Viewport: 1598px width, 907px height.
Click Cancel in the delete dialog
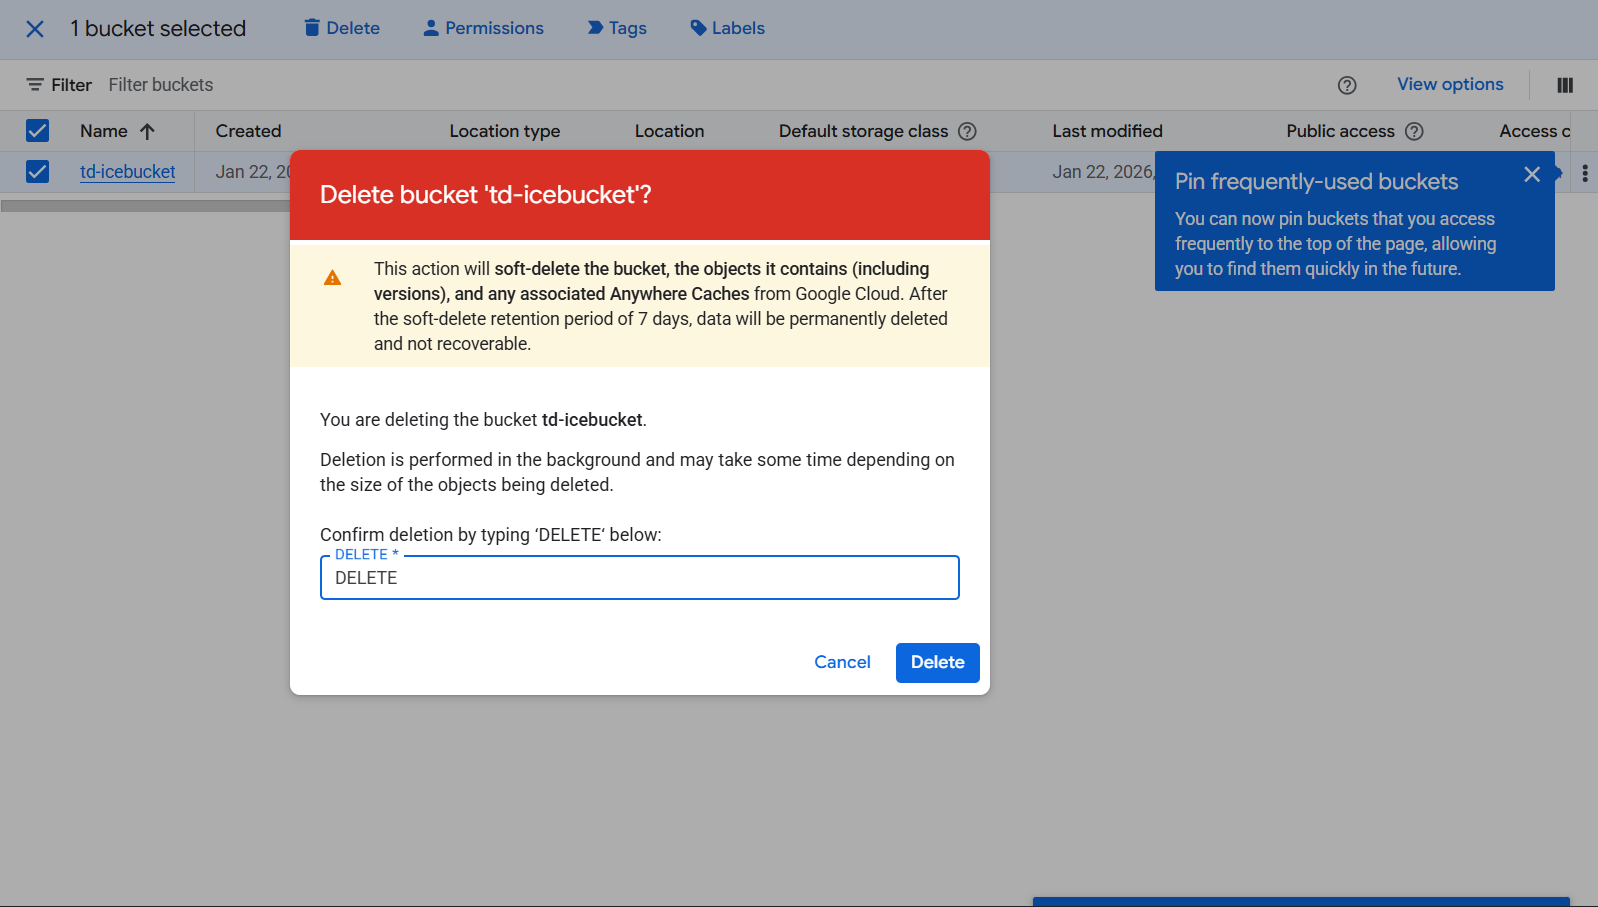coord(842,662)
